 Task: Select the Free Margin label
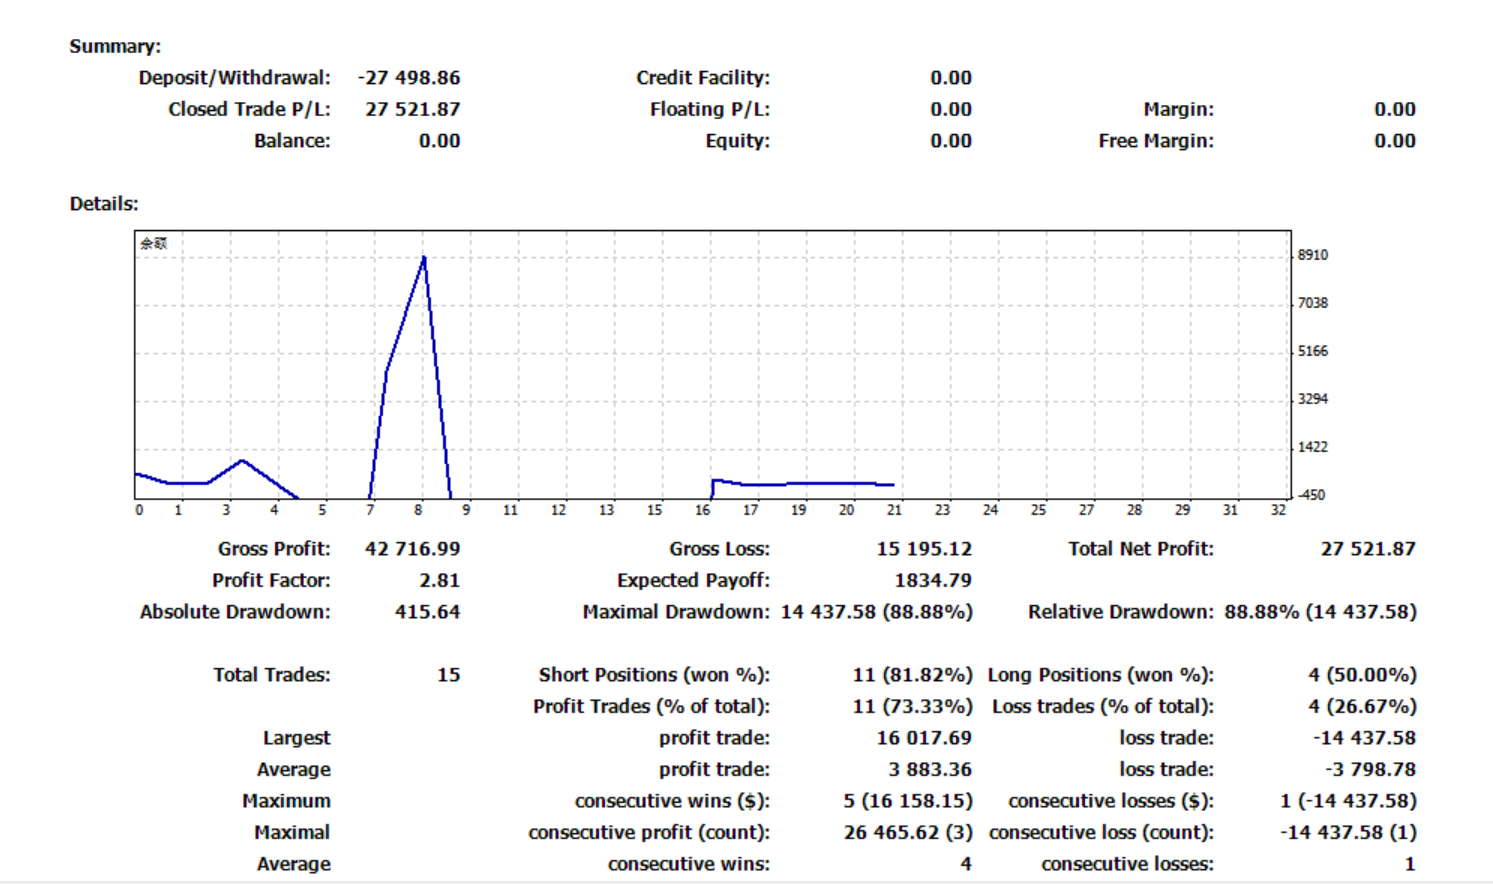click(1156, 141)
